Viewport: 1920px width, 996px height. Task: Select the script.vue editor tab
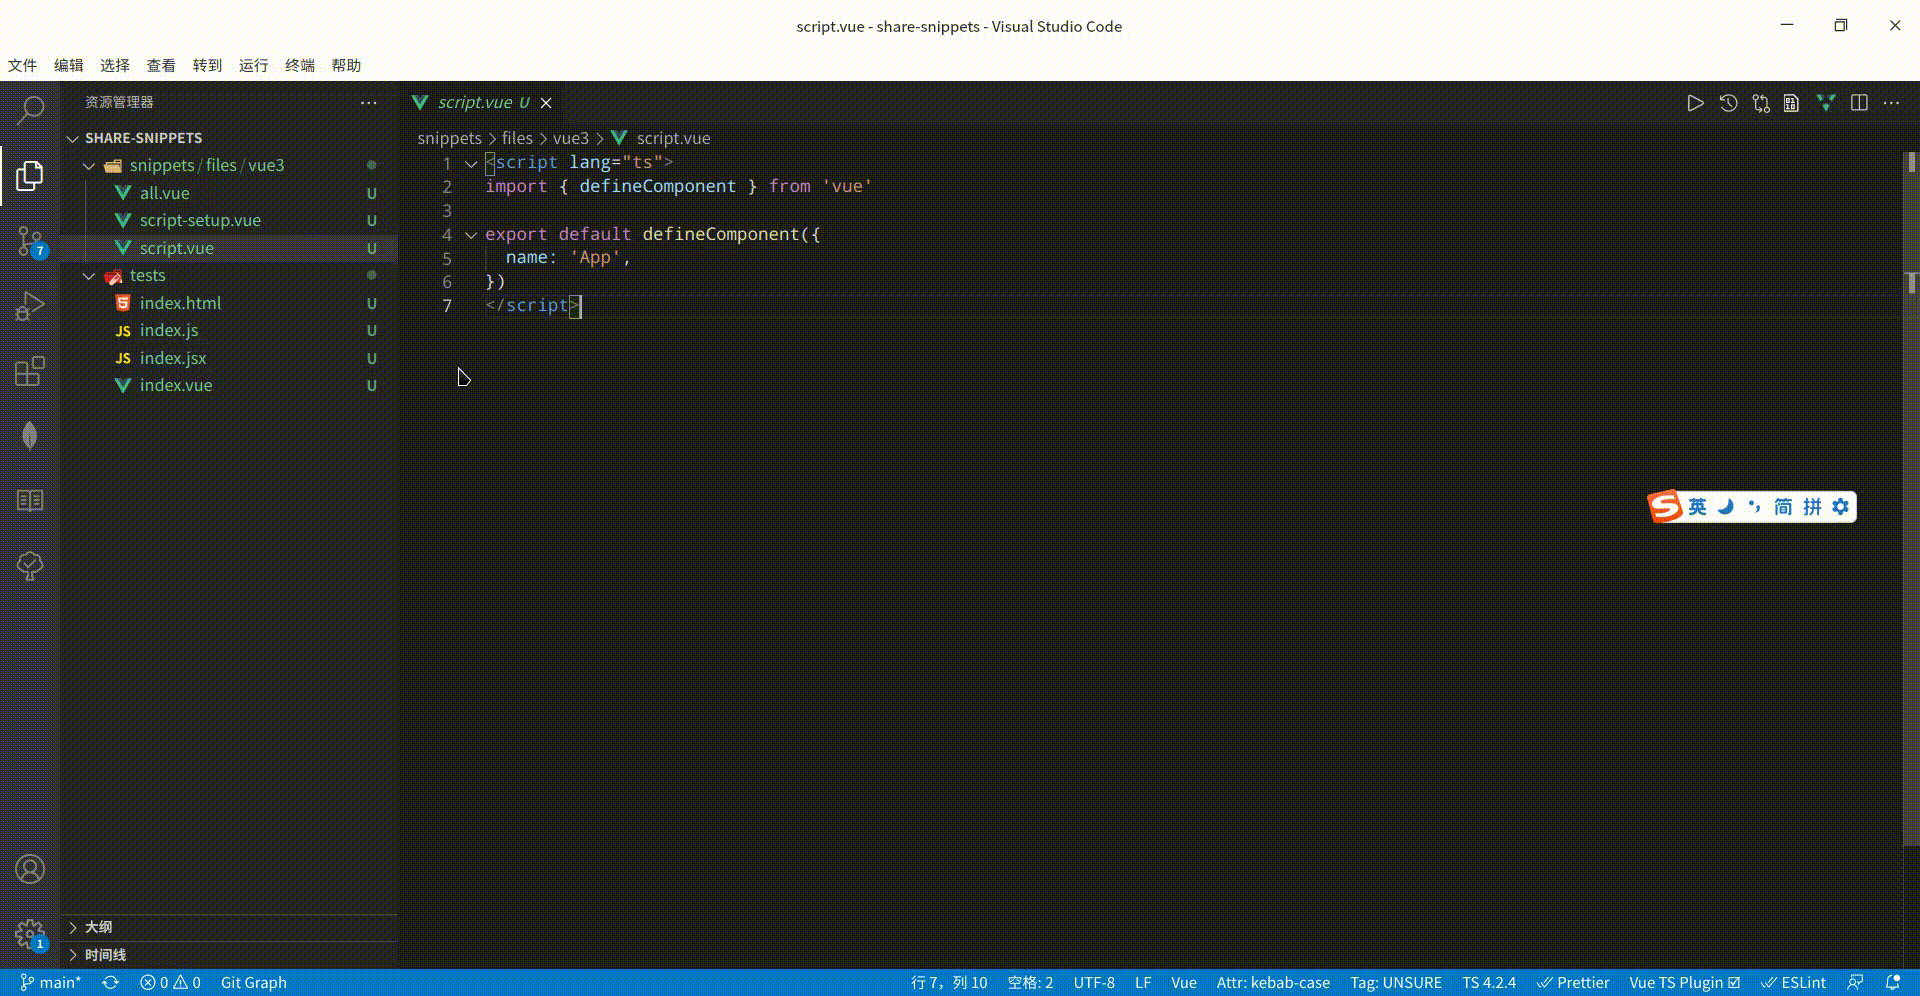[x=482, y=103]
